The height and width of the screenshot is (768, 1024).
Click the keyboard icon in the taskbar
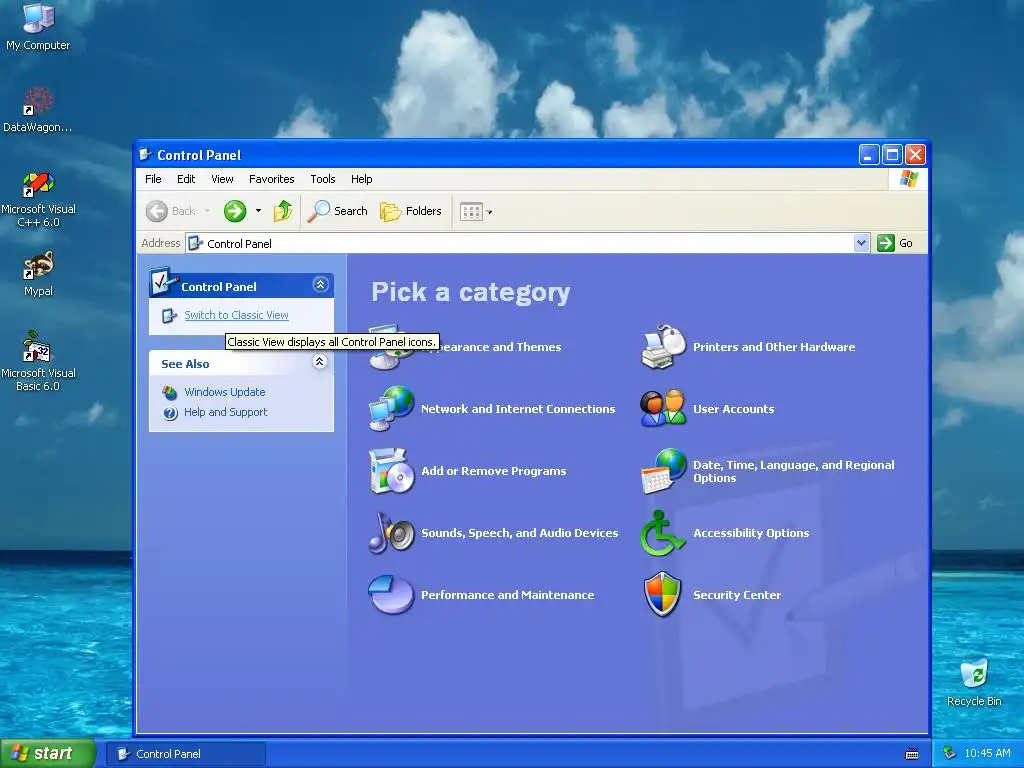click(912, 754)
